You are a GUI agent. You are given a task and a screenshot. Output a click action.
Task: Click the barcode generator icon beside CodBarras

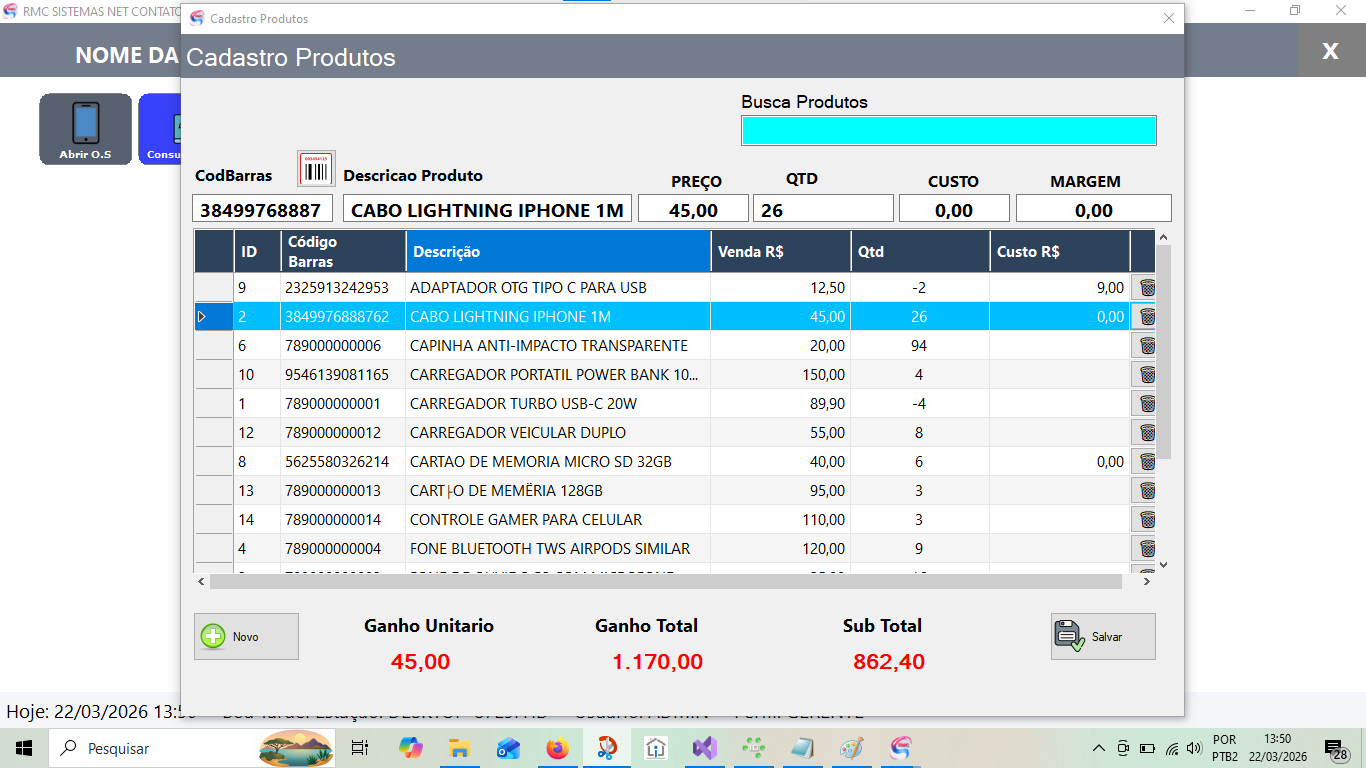[x=316, y=169]
